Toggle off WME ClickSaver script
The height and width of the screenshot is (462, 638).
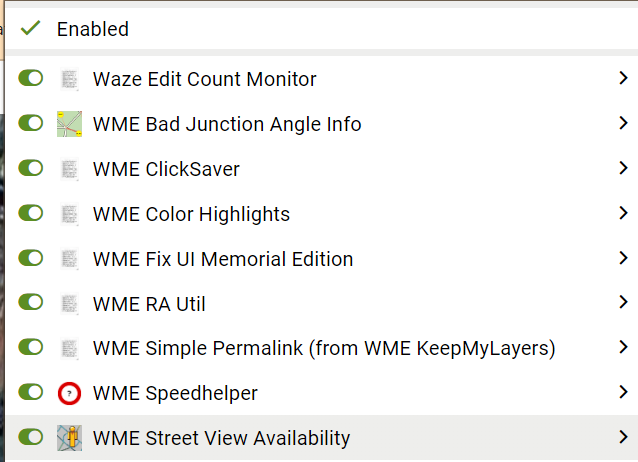[31, 169]
